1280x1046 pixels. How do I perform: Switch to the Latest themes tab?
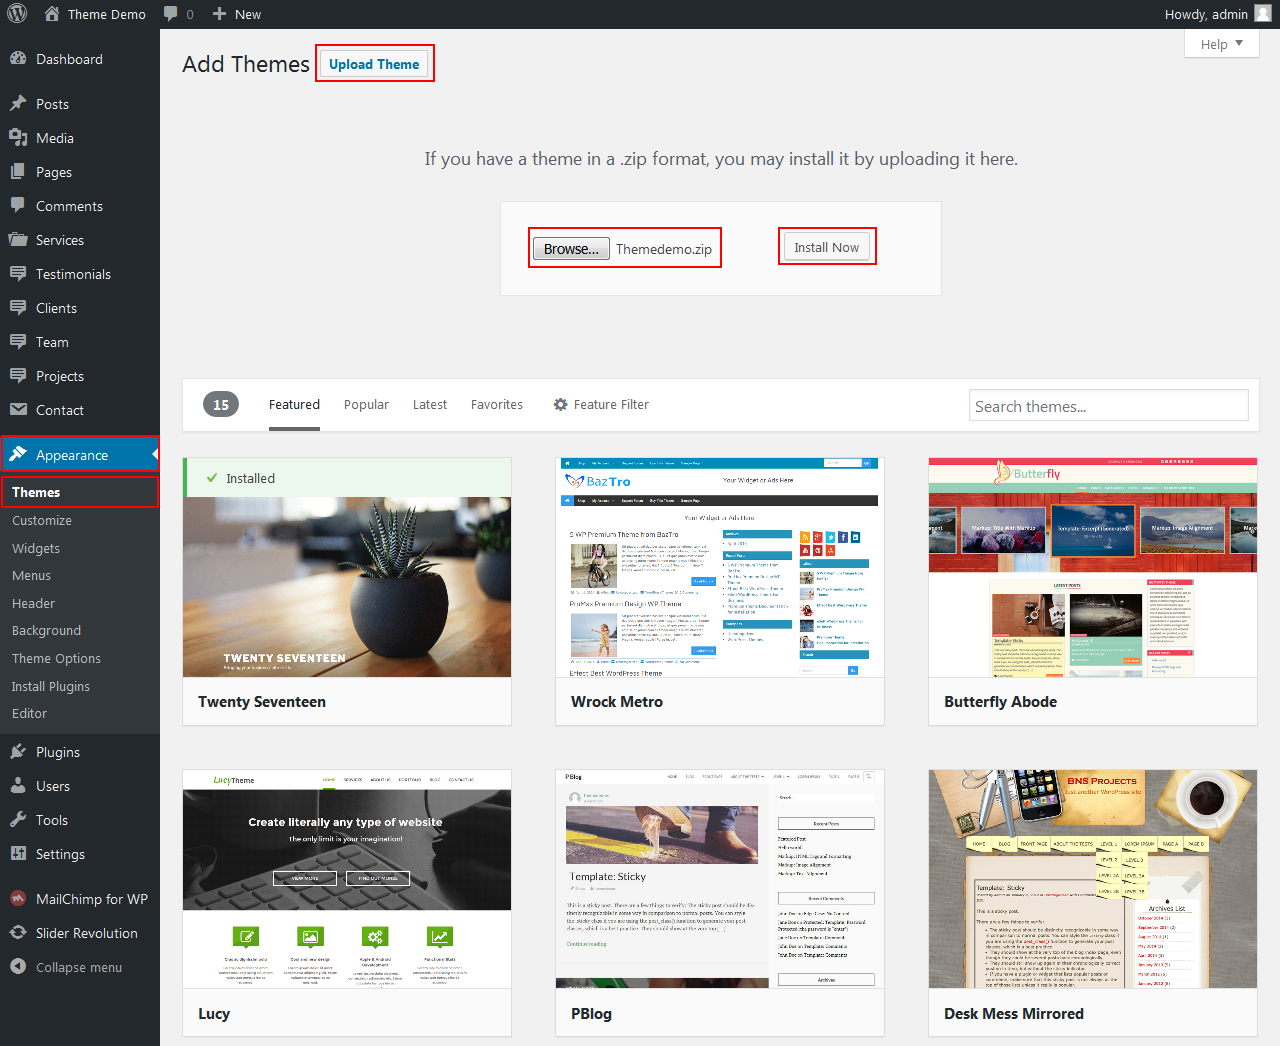tap(429, 405)
